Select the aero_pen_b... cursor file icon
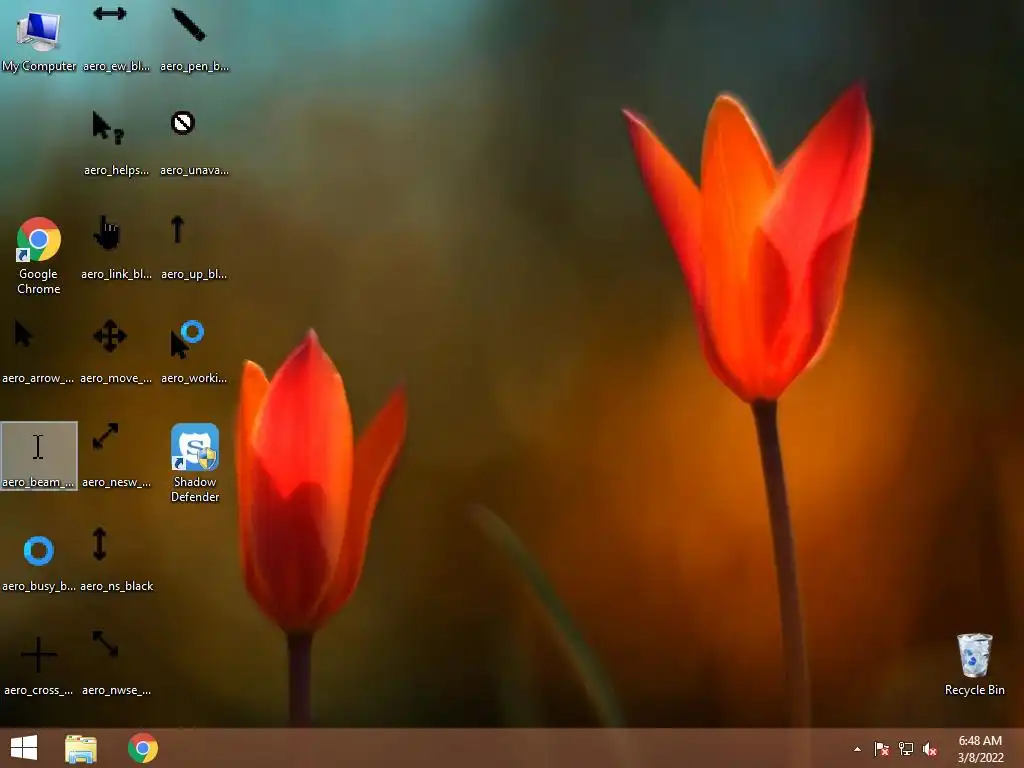 click(194, 39)
